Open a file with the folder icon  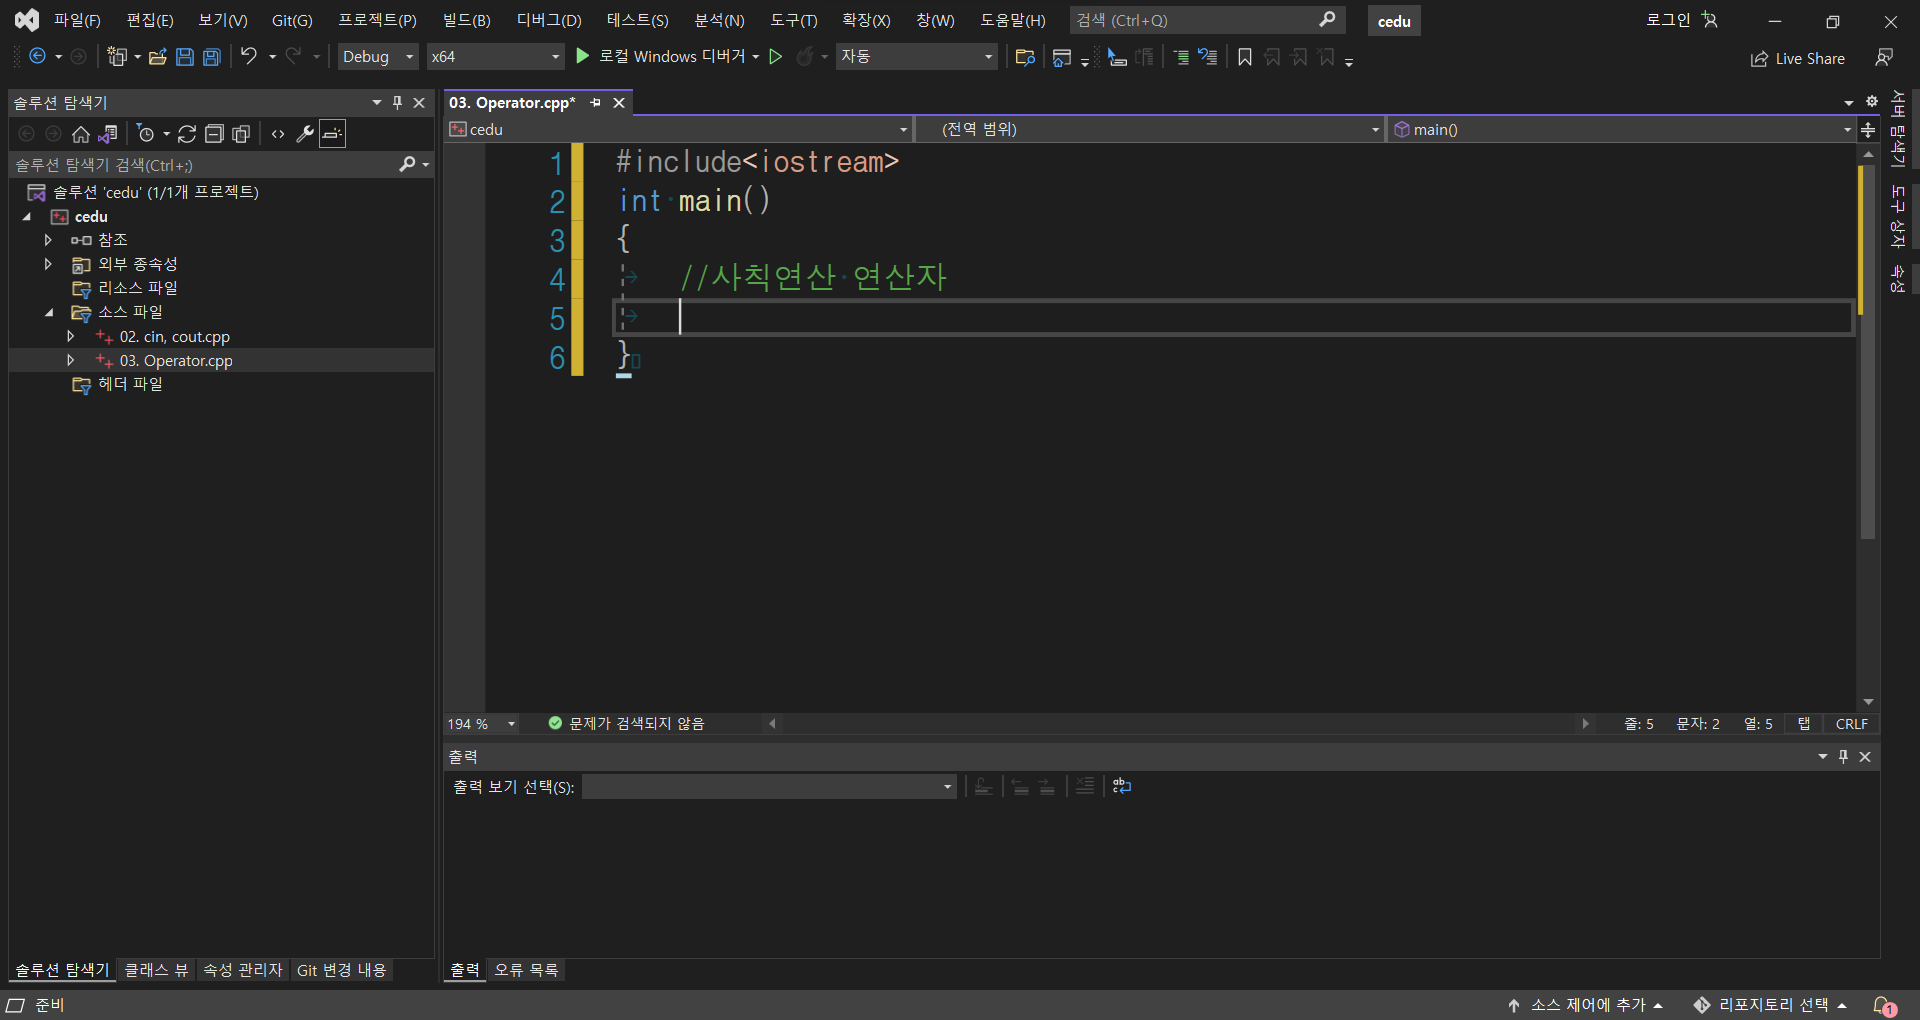click(x=157, y=57)
